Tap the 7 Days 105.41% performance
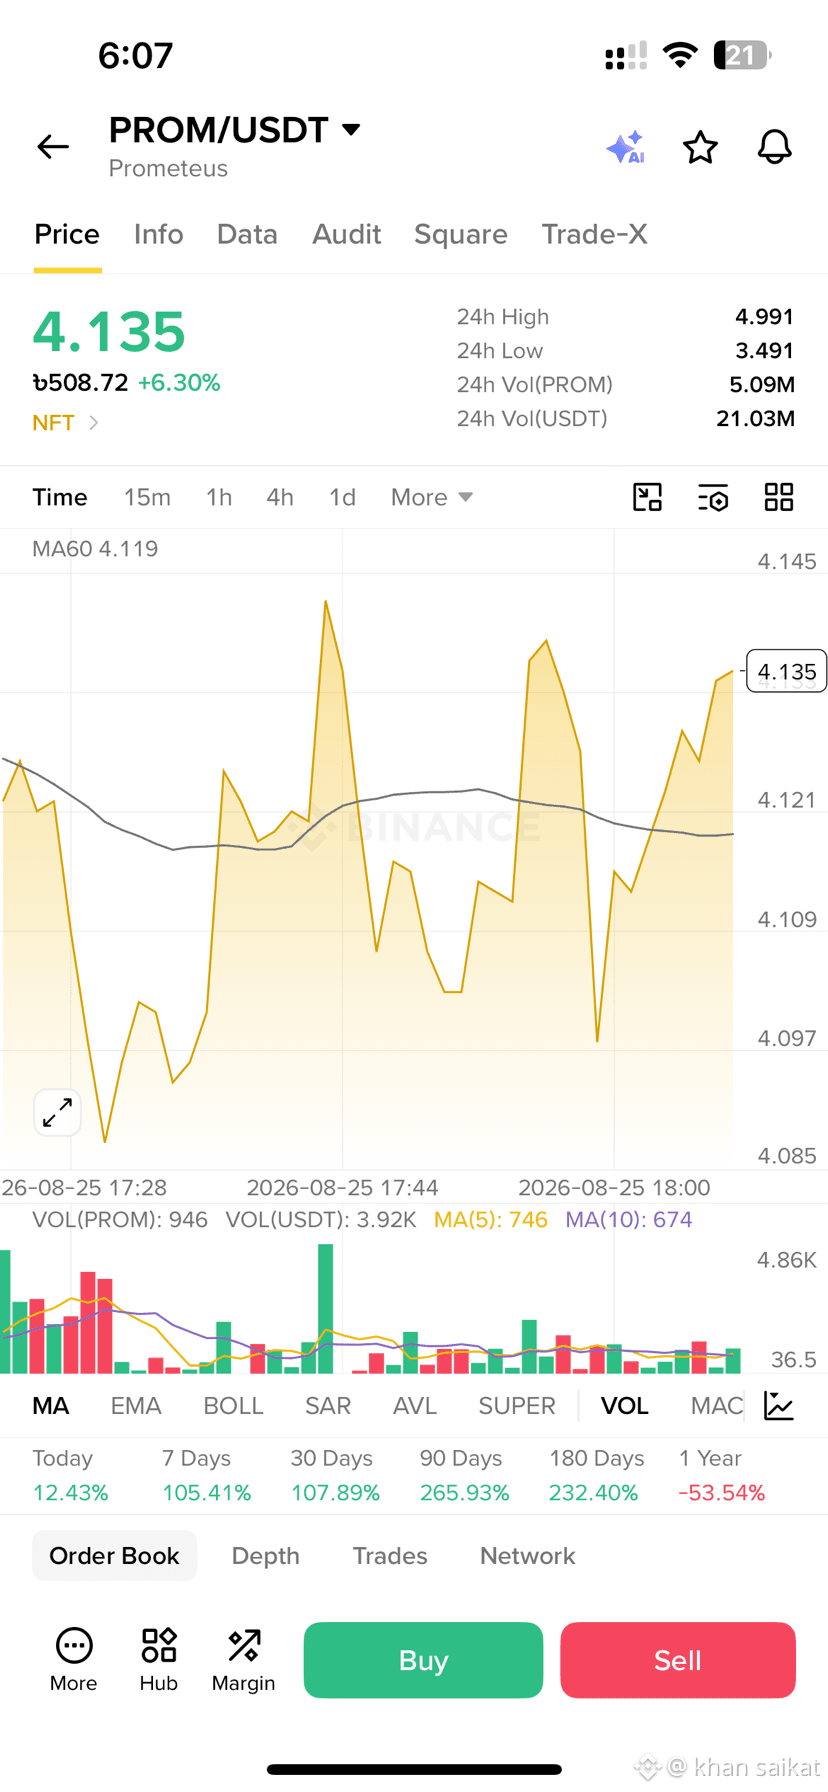This screenshot has width=828, height=1792. tap(206, 1475)
